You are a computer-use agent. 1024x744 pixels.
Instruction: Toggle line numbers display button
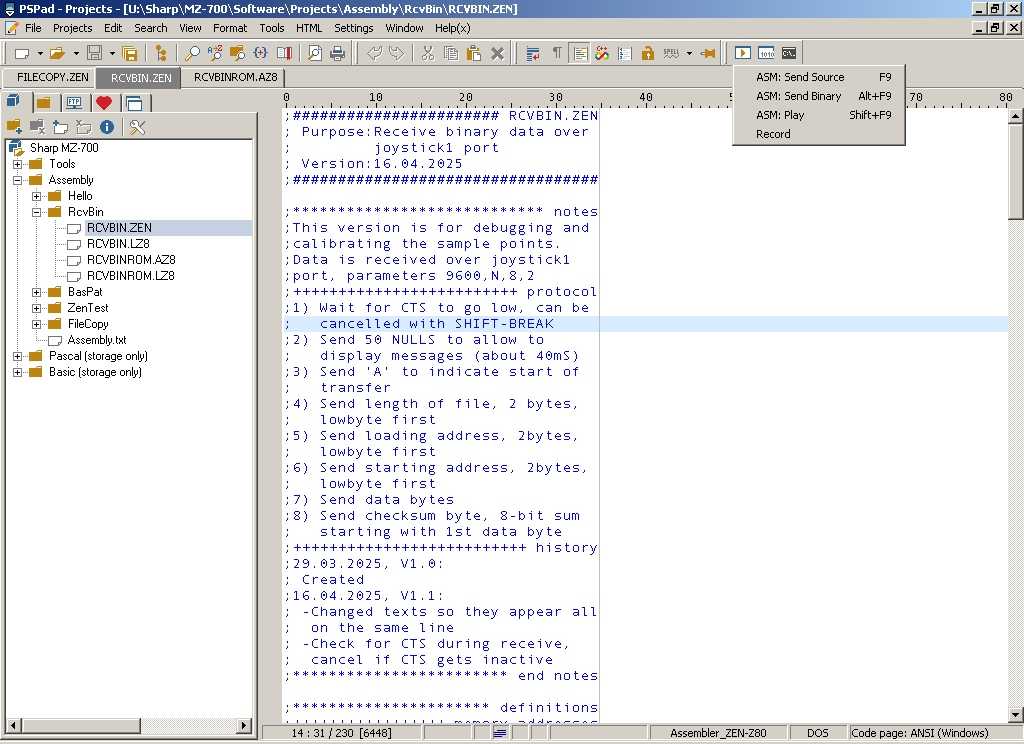pos(625,54)
